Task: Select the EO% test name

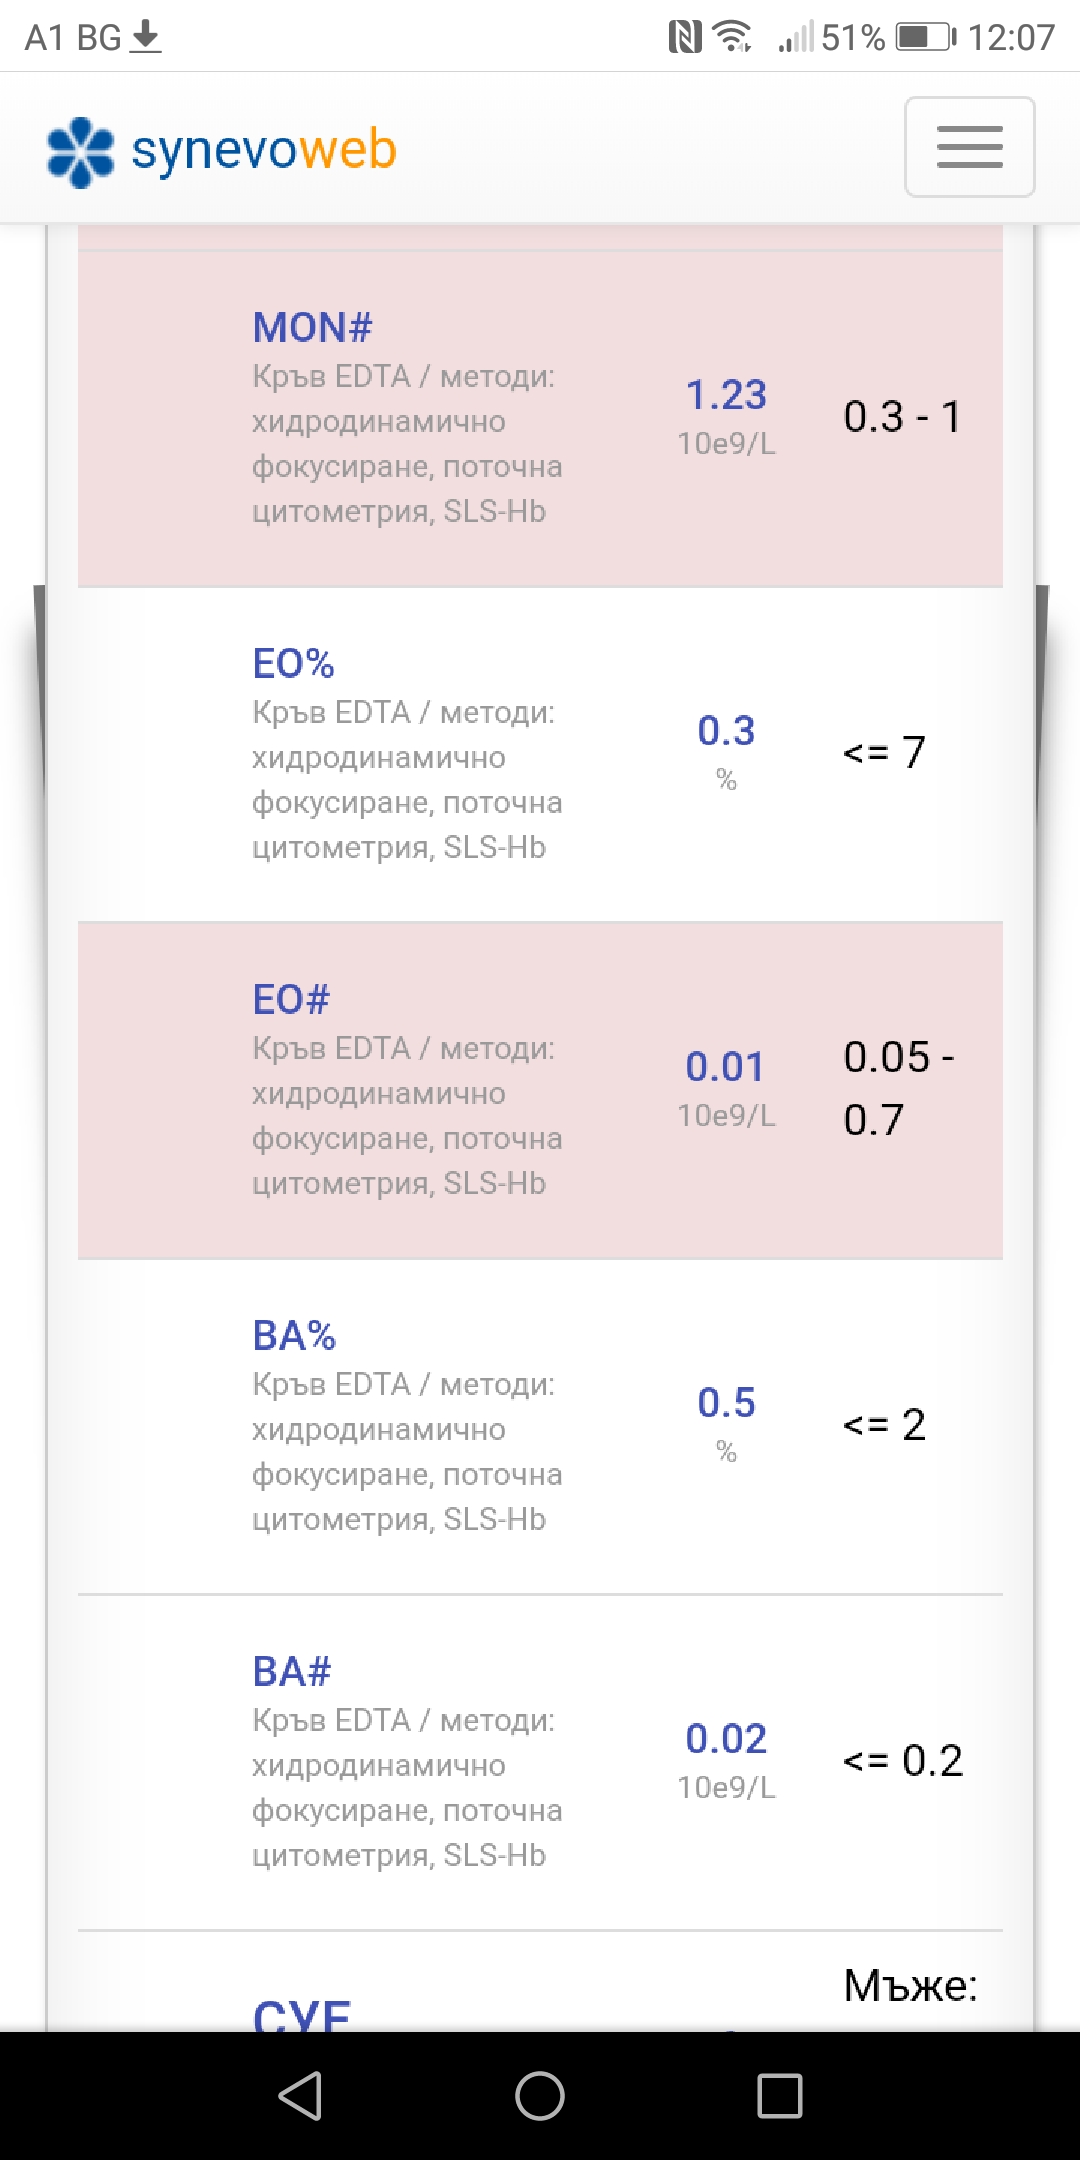Action: (x=293, y=663)
